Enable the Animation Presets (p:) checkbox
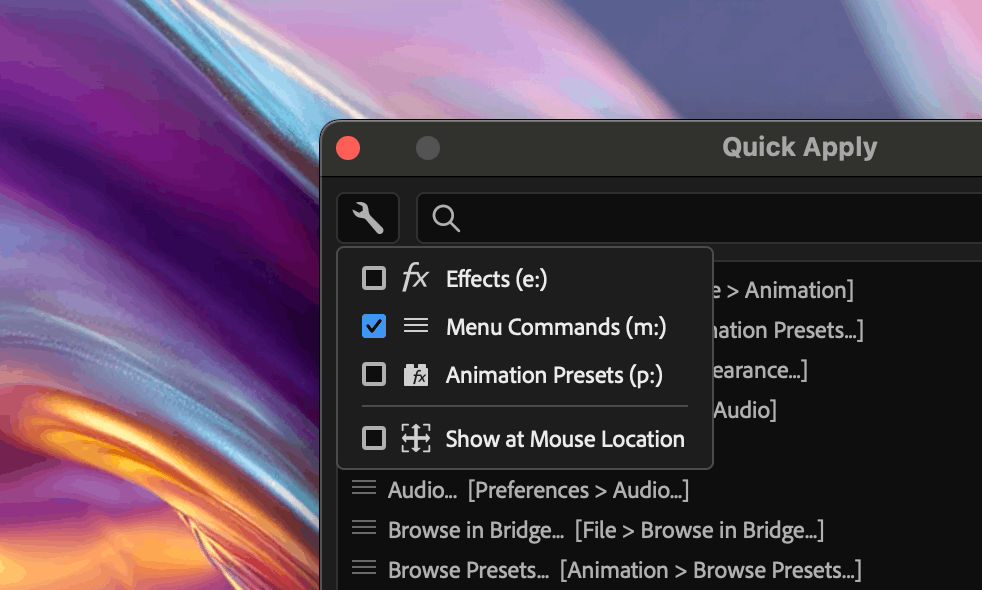 point(374,375)
